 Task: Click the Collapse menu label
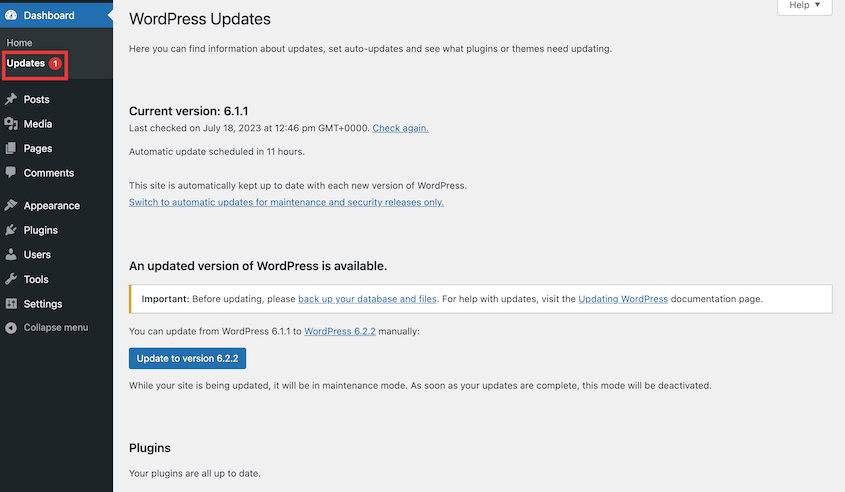coord(56,328)
